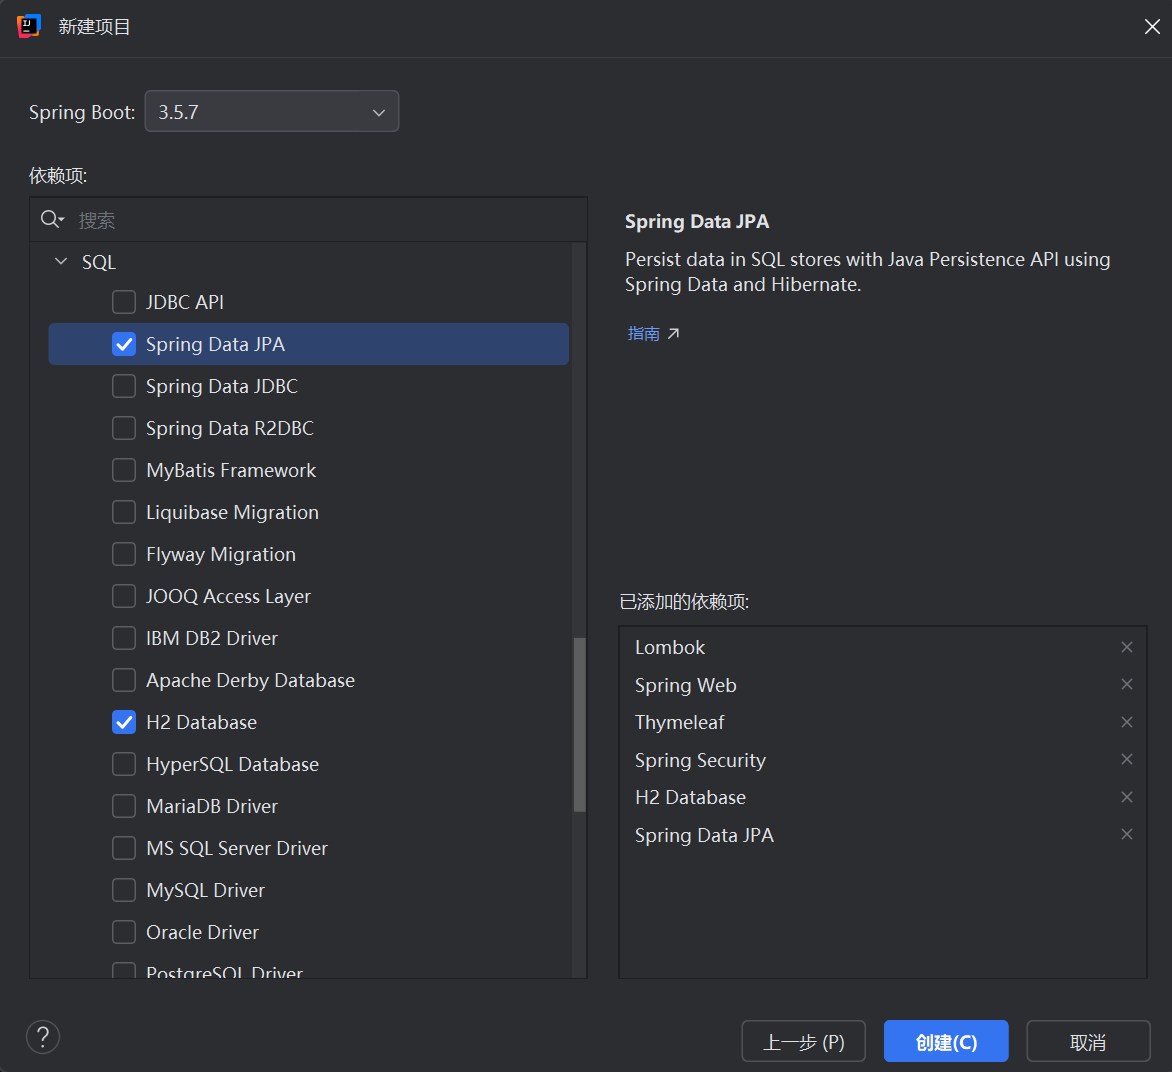Viewport: 1172px width, 1072px height.
Task: Select the Spring Data JDBC entry
Action: [222, 386]
